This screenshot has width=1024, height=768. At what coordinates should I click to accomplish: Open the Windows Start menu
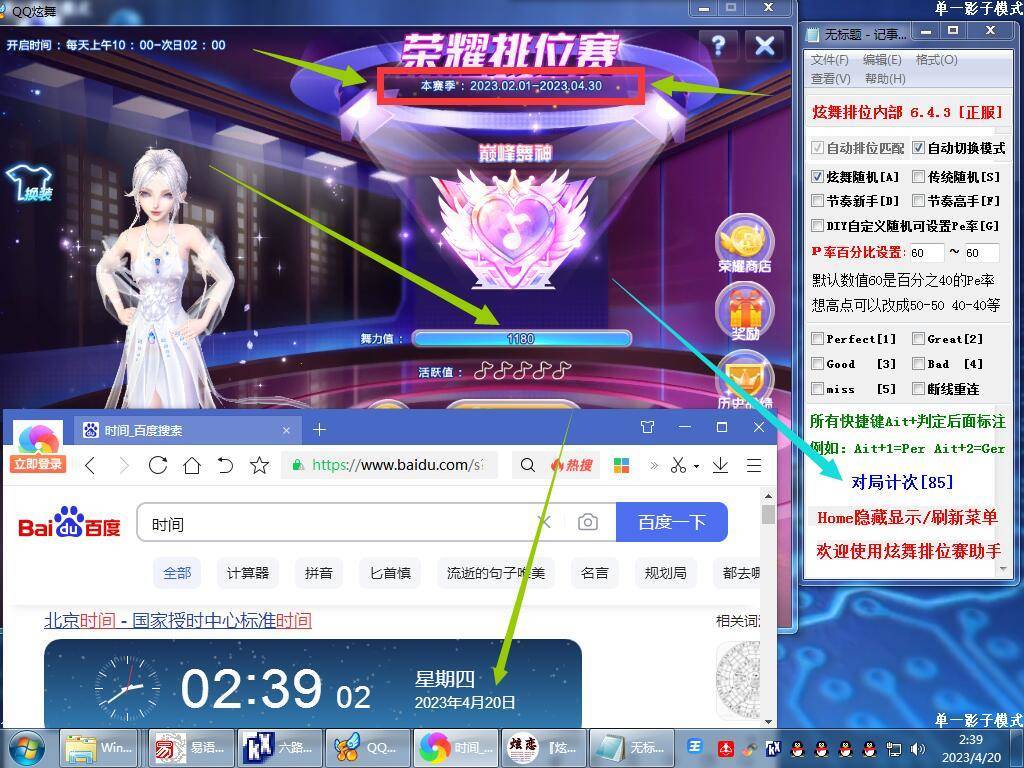coord(26,748)
